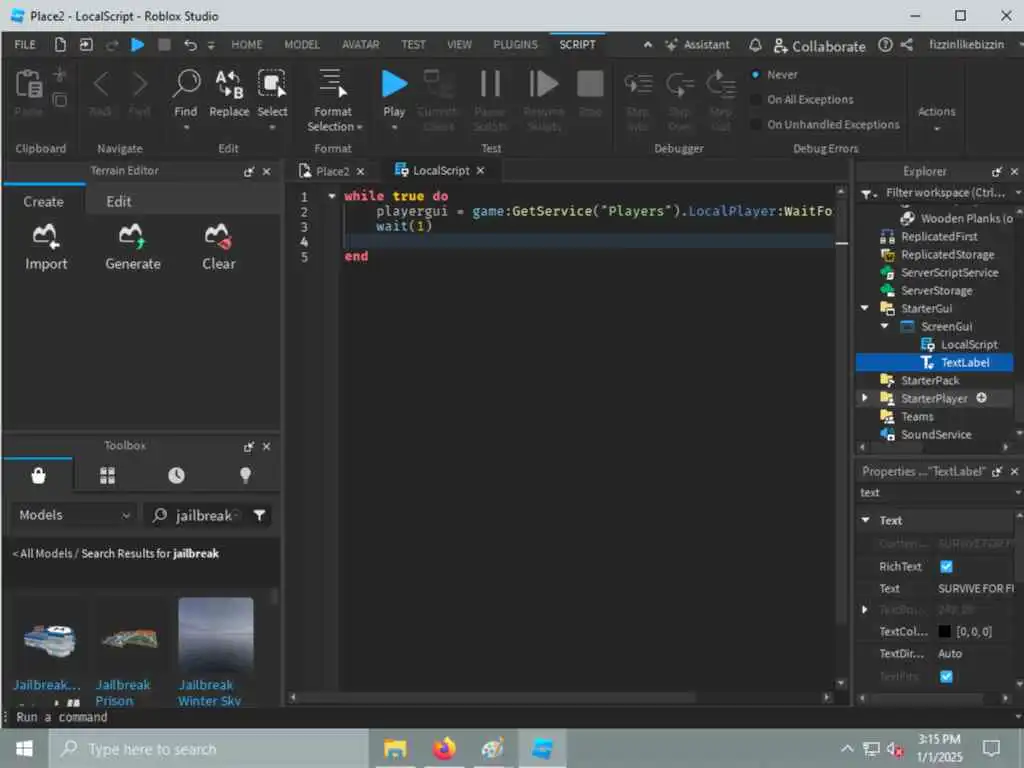Select LocalScript in Explorer tree

(968, 344)
